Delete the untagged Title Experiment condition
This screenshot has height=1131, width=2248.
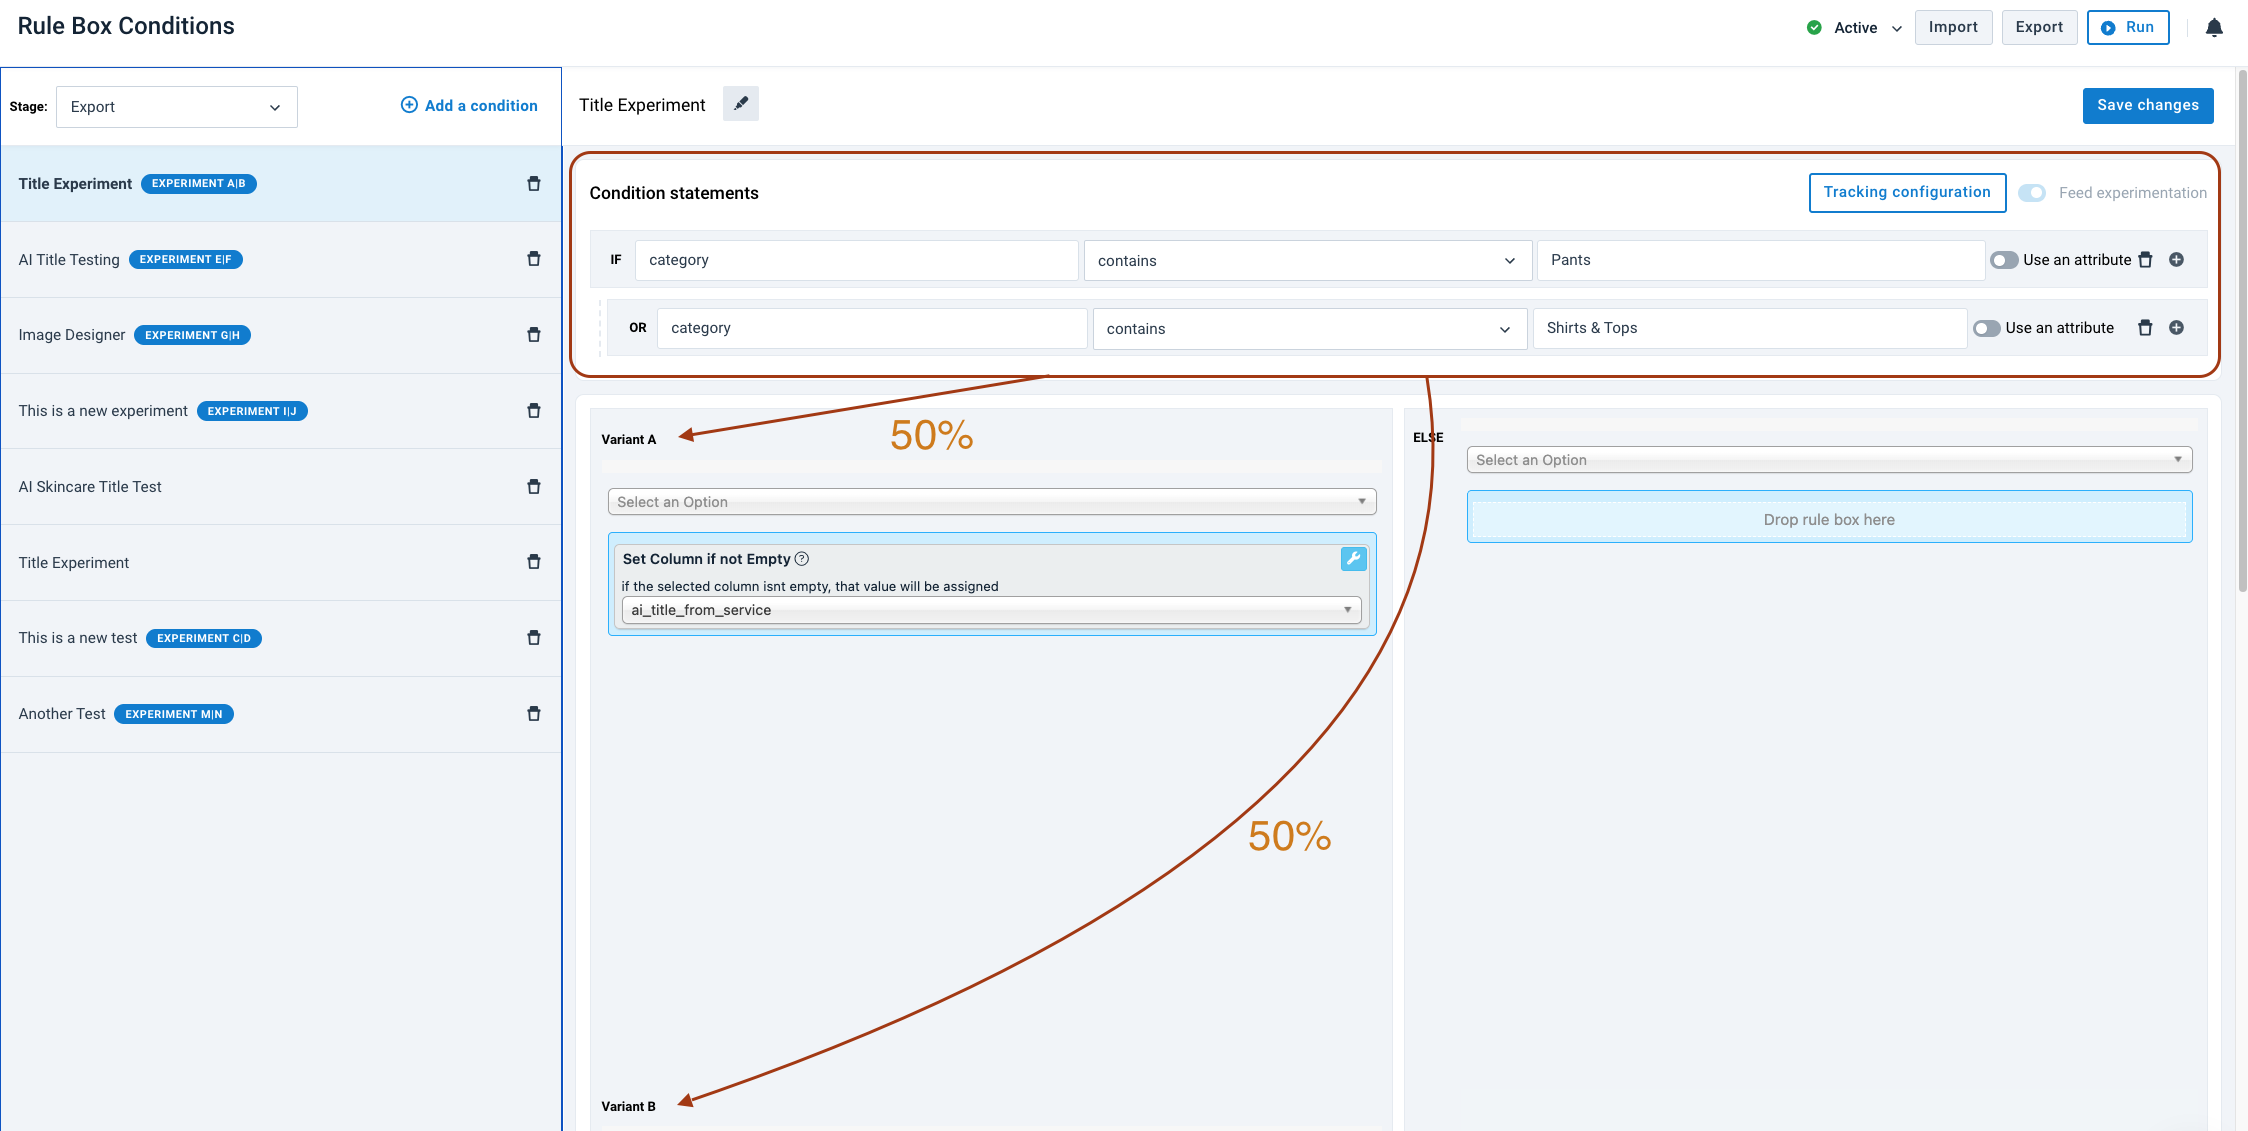pyautogui.click(x=534, y=562)
